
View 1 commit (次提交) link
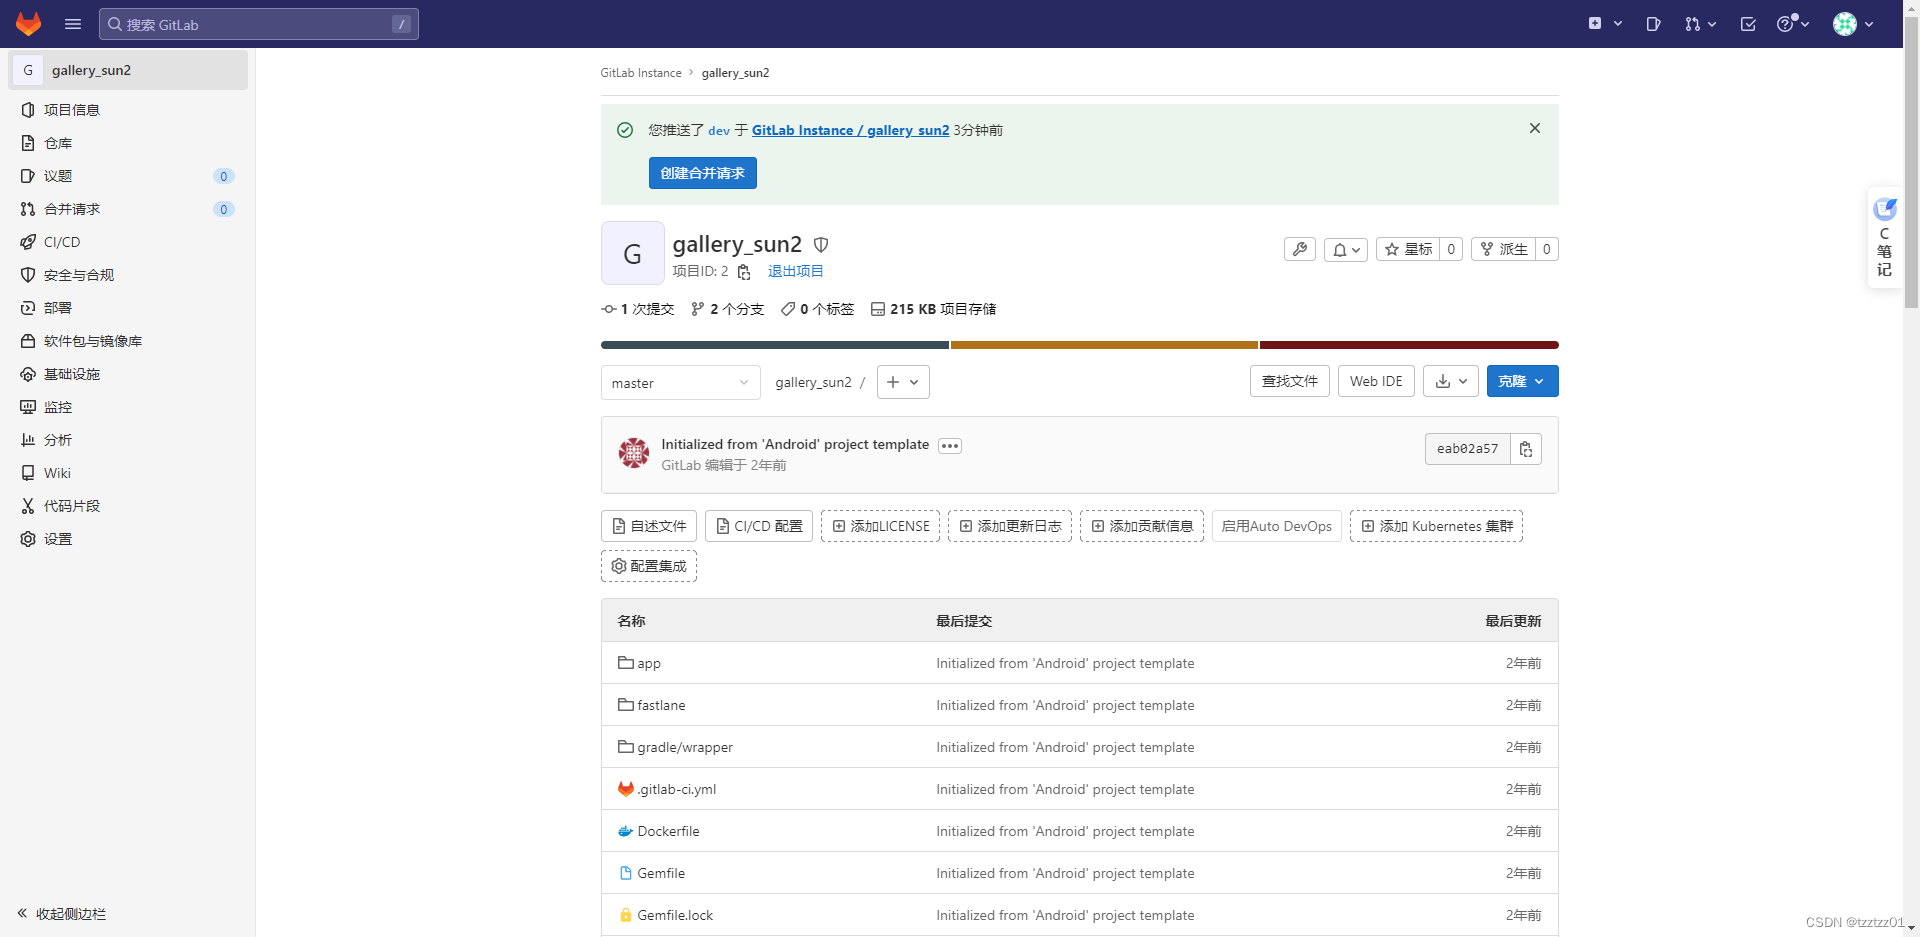(x=638, y=309)
